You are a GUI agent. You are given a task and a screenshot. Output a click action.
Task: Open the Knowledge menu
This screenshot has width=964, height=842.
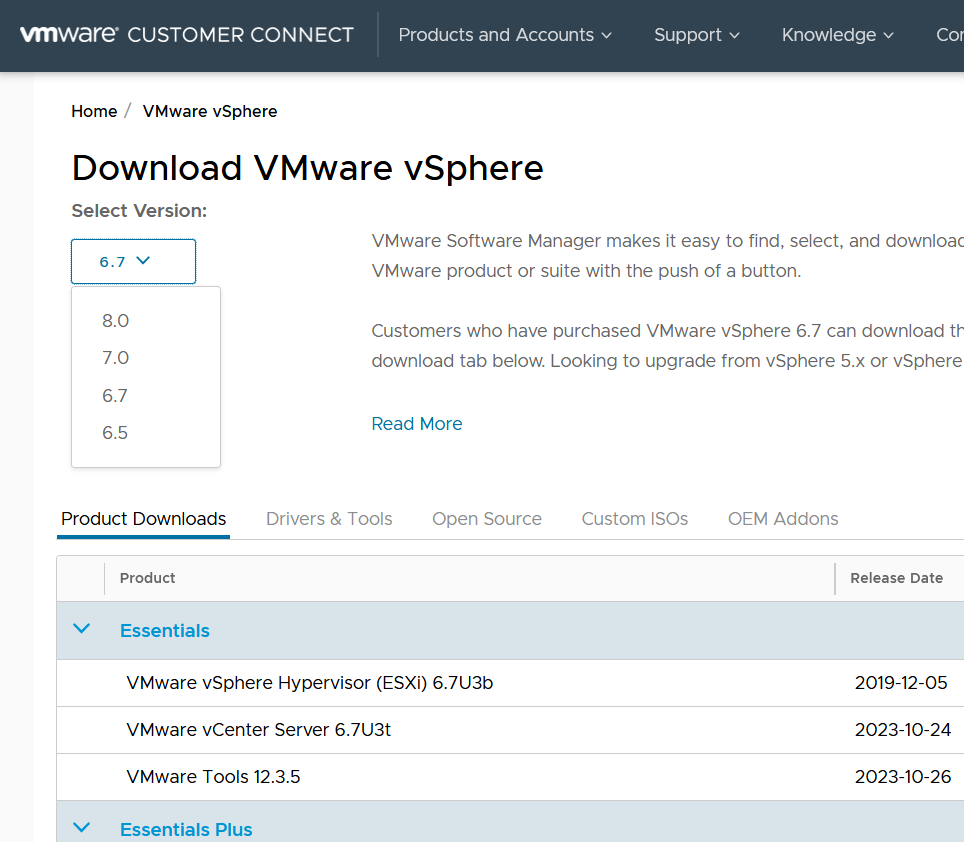(x=837, y=35)
